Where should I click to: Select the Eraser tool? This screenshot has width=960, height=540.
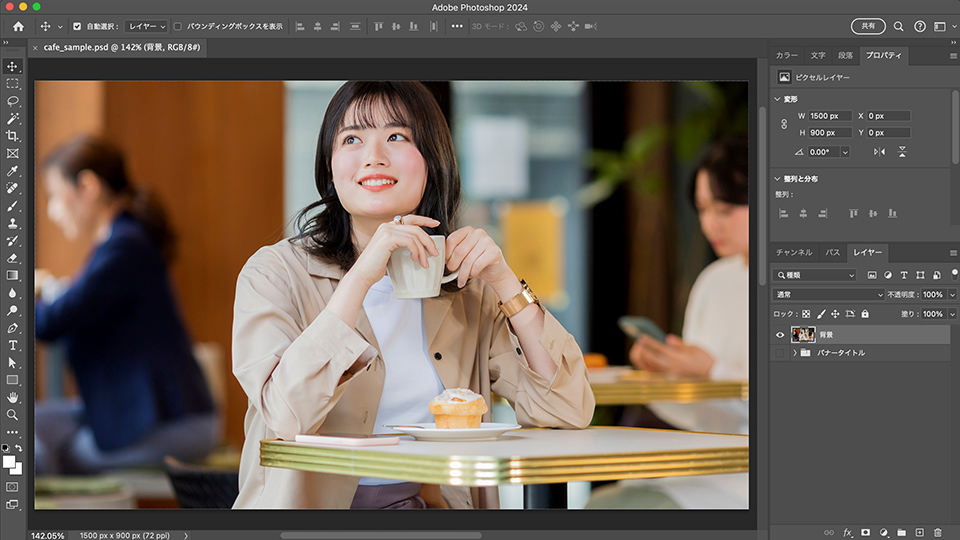coord(12,258)
